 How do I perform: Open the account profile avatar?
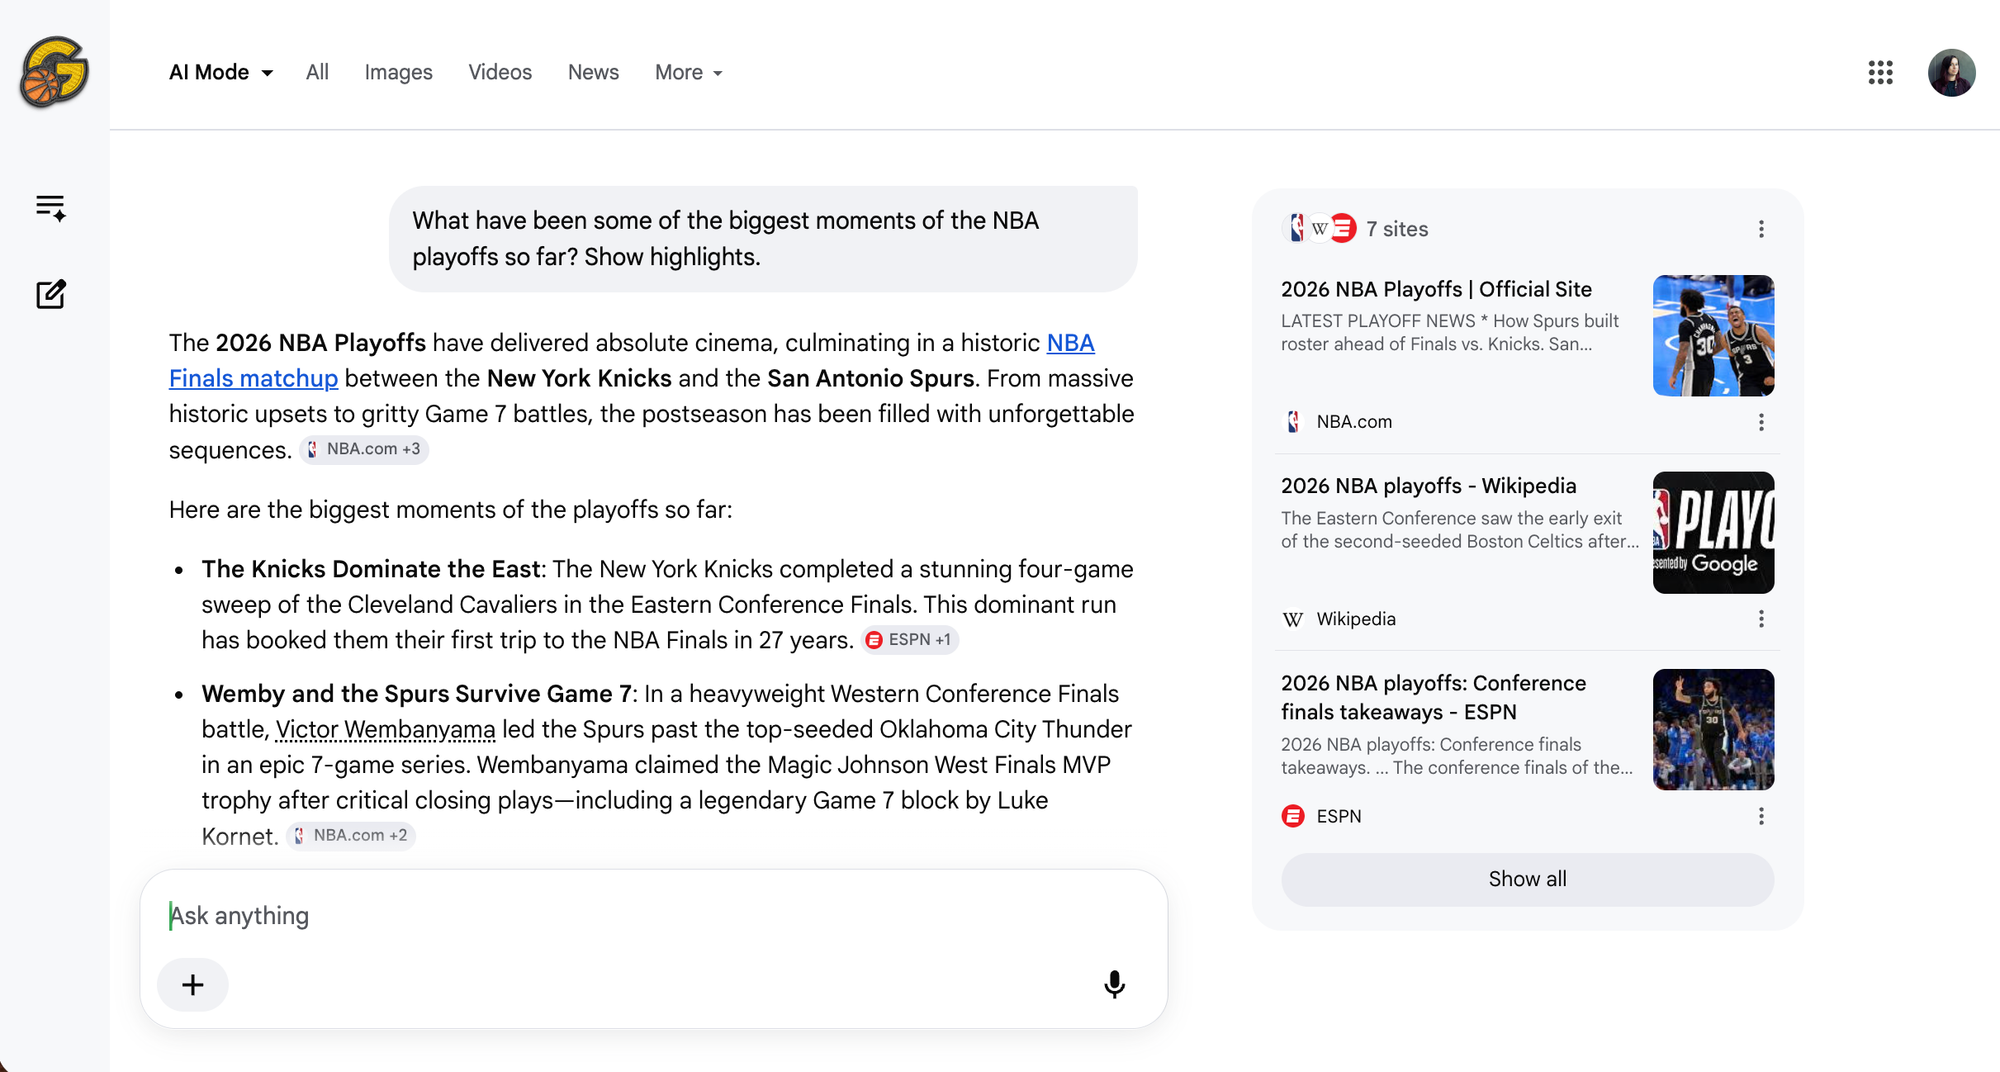(1951, 72)
